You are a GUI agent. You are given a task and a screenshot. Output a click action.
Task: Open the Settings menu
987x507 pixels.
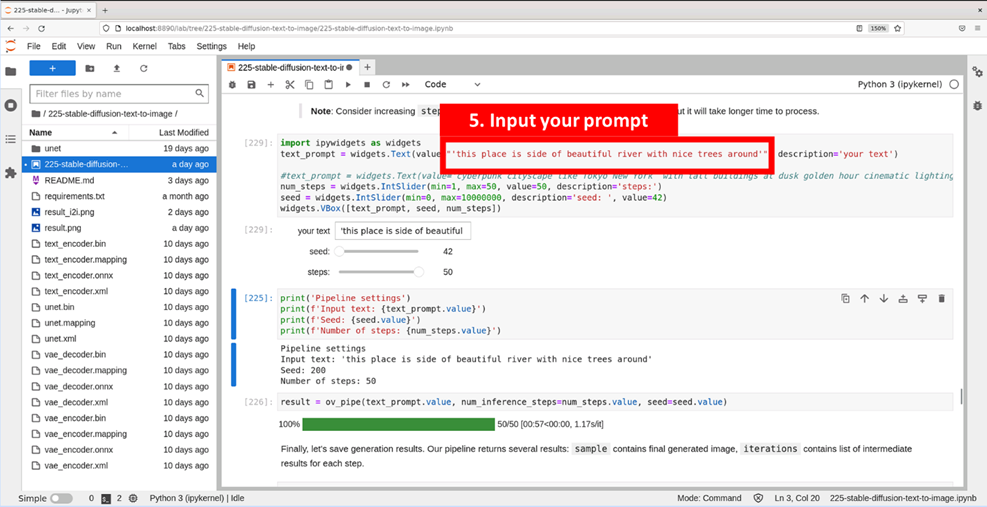pos(212,46)
